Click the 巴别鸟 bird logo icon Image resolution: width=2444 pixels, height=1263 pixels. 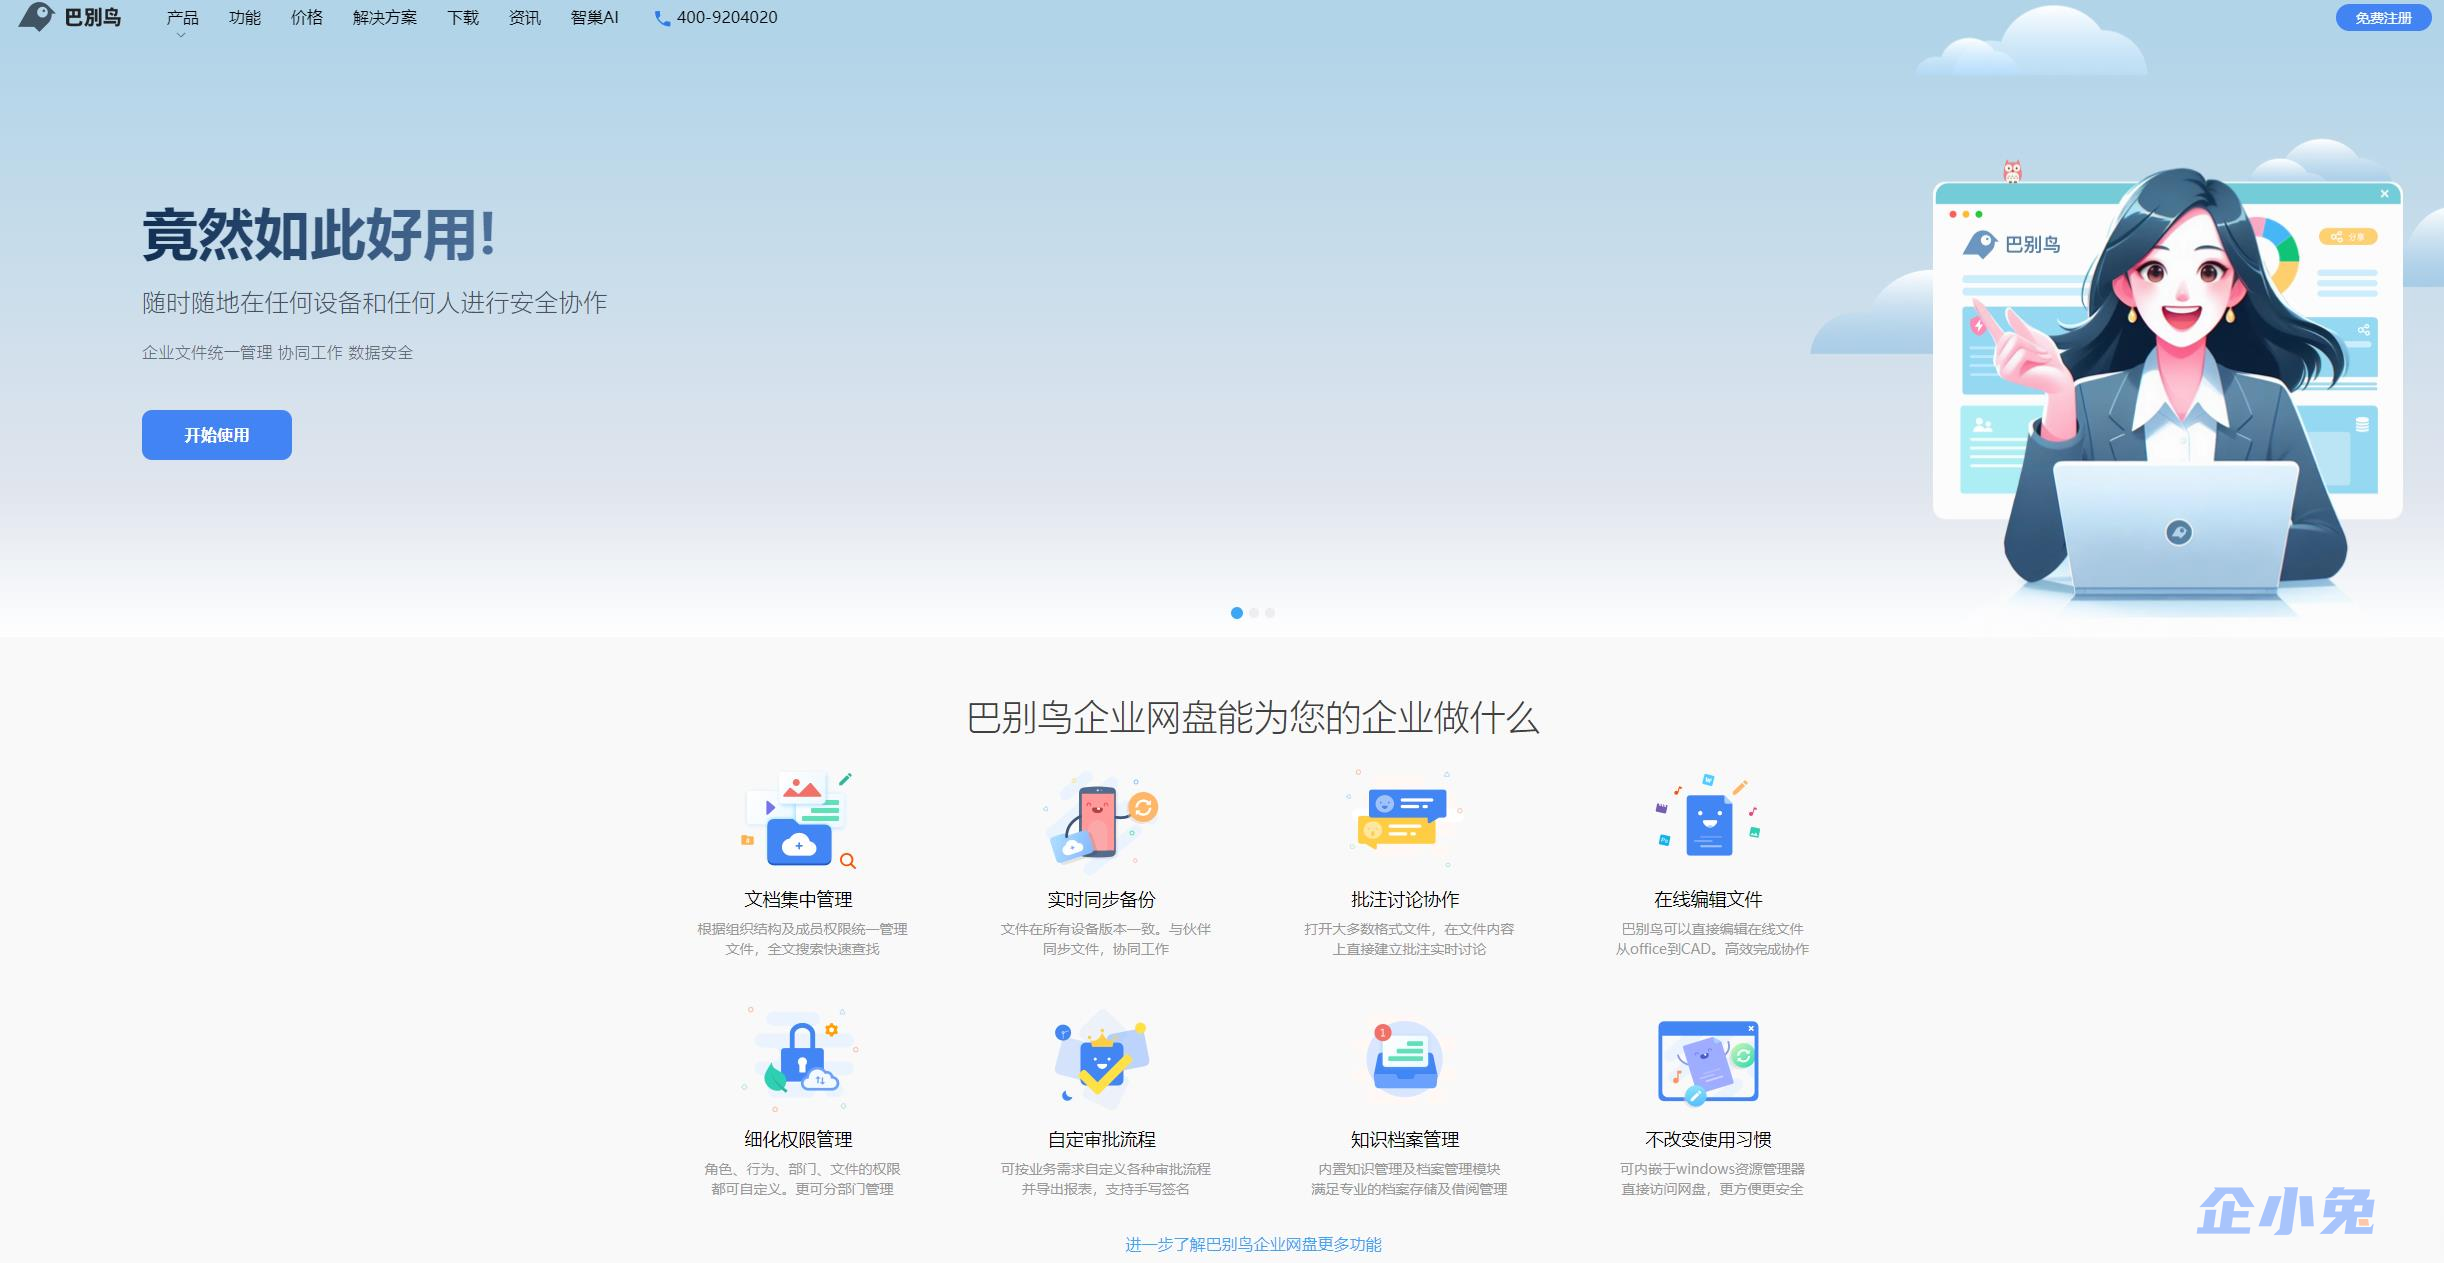(36, 17)
